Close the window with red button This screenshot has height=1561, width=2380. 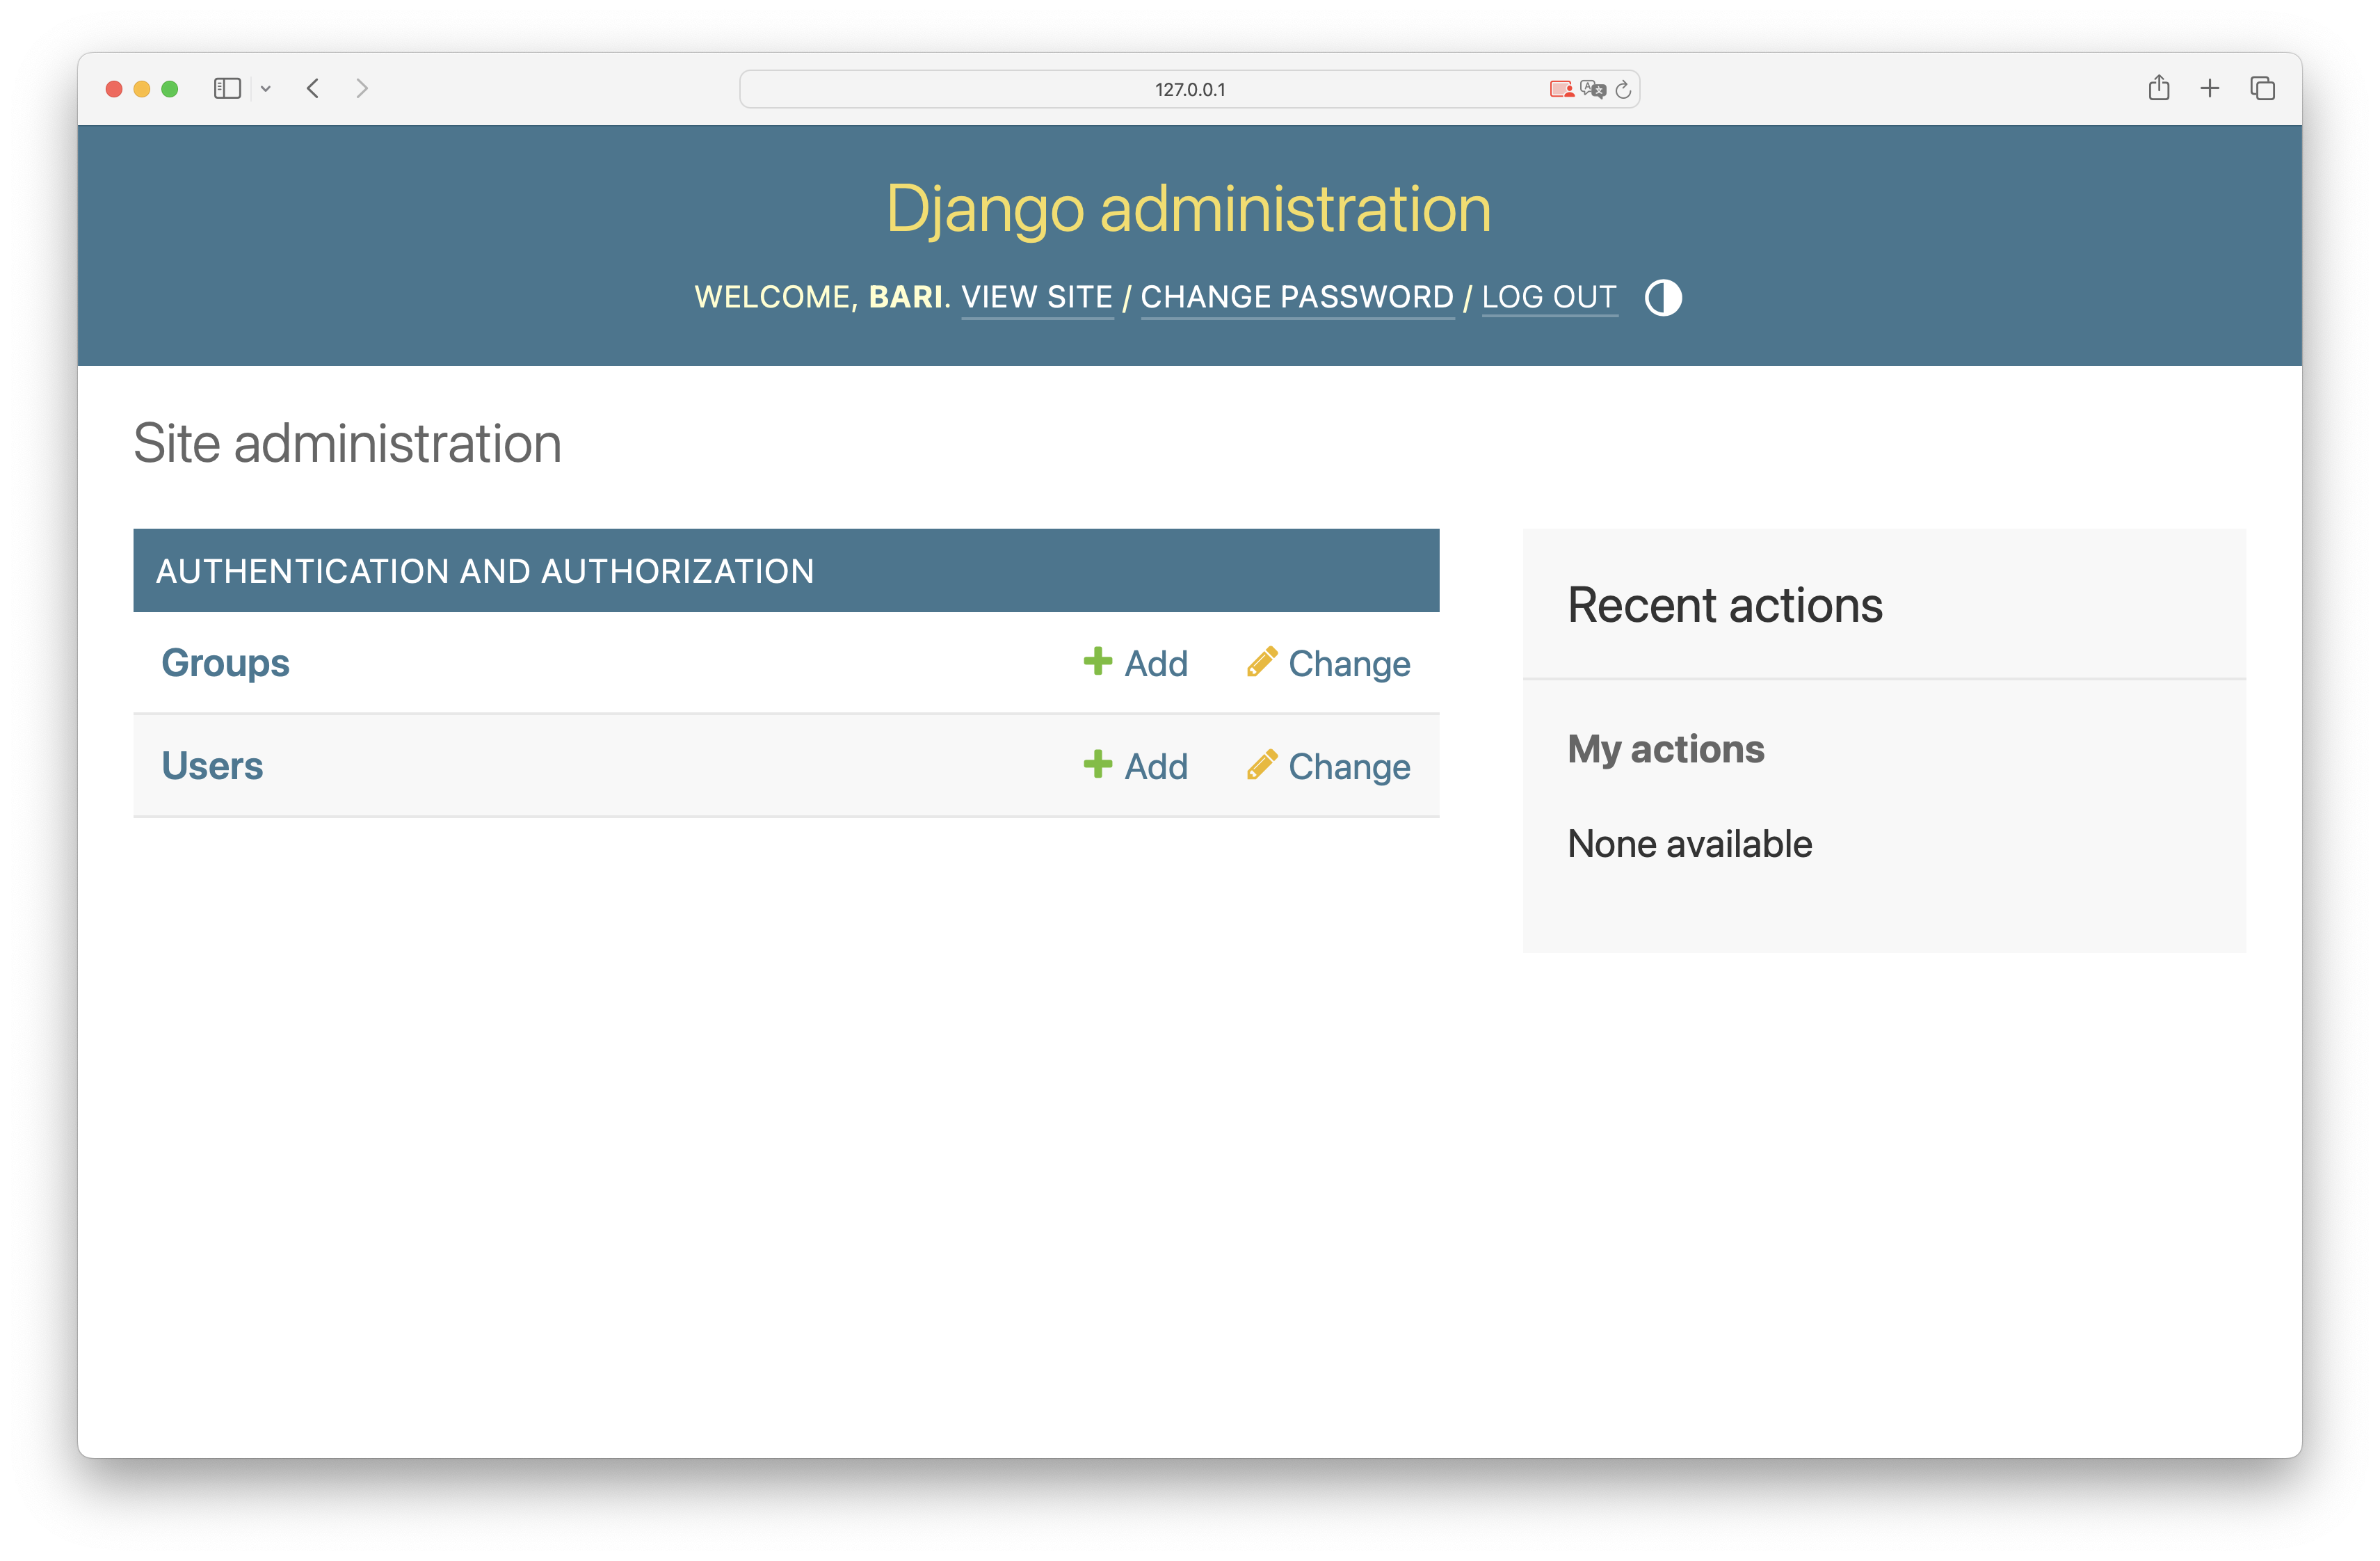click(114, 89)
